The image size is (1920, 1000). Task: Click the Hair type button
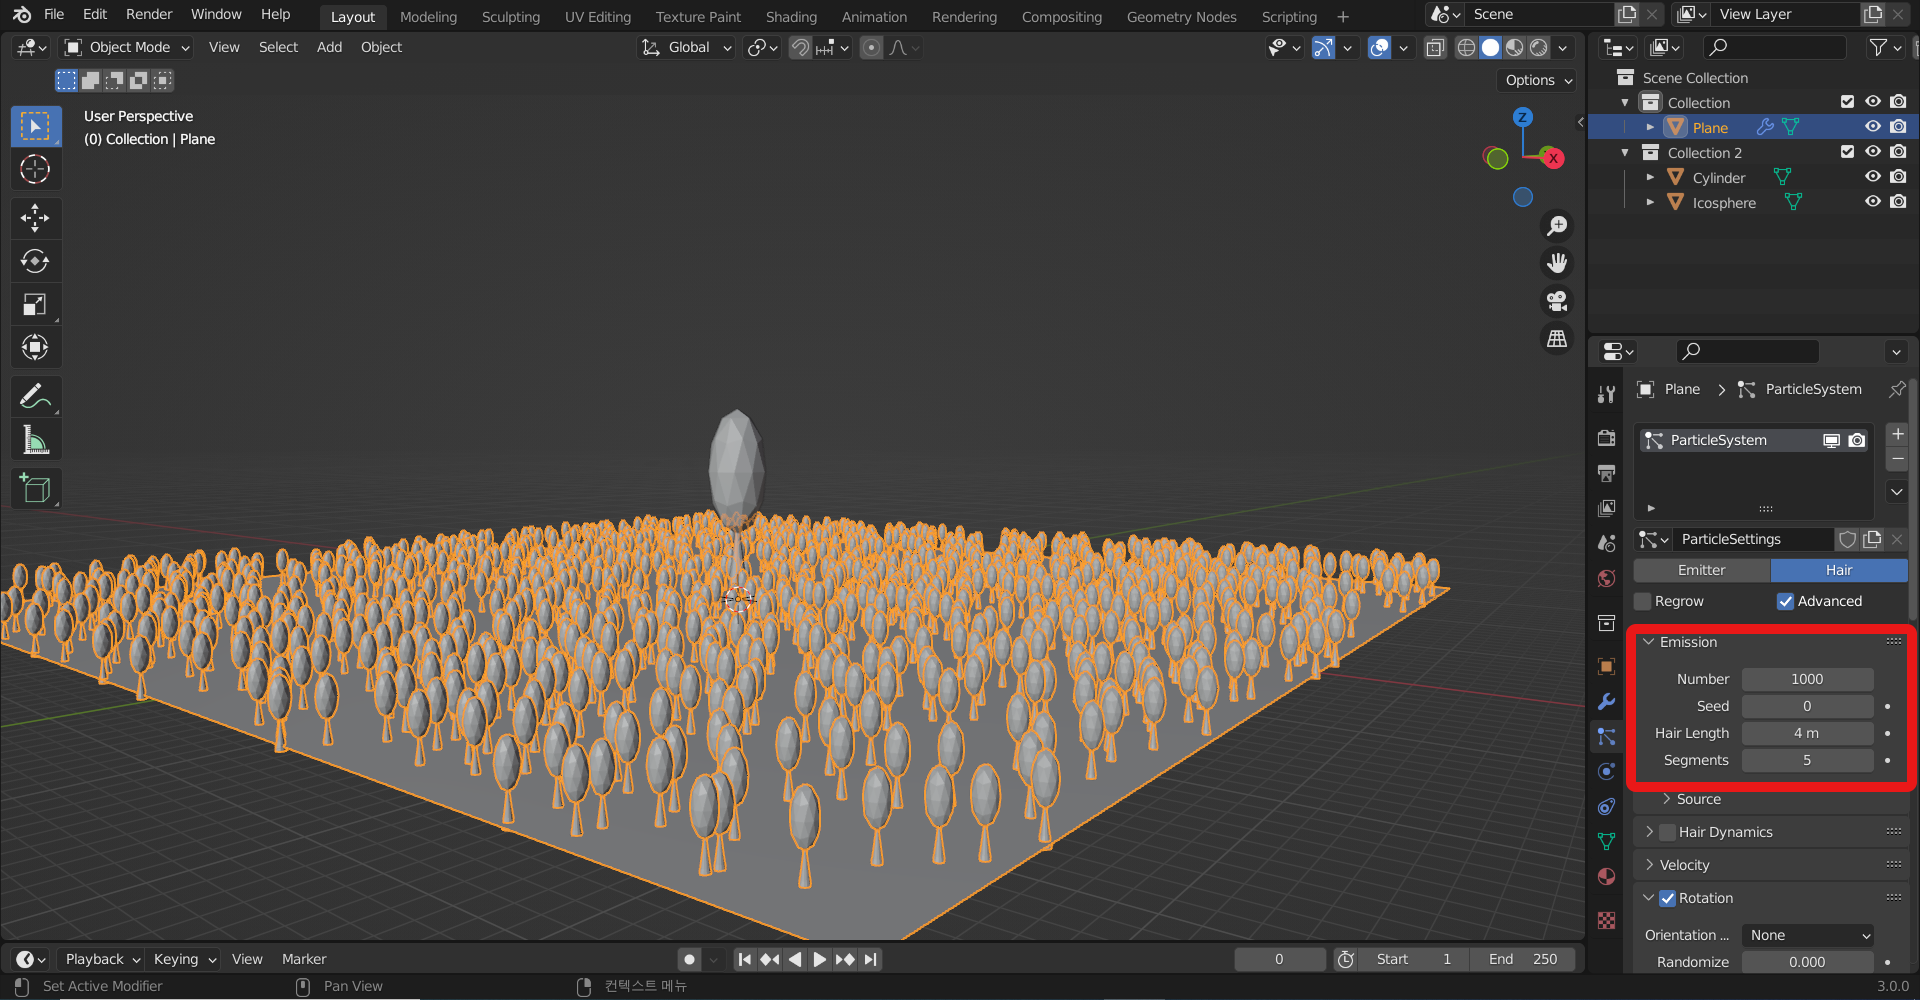point(1839,570)
